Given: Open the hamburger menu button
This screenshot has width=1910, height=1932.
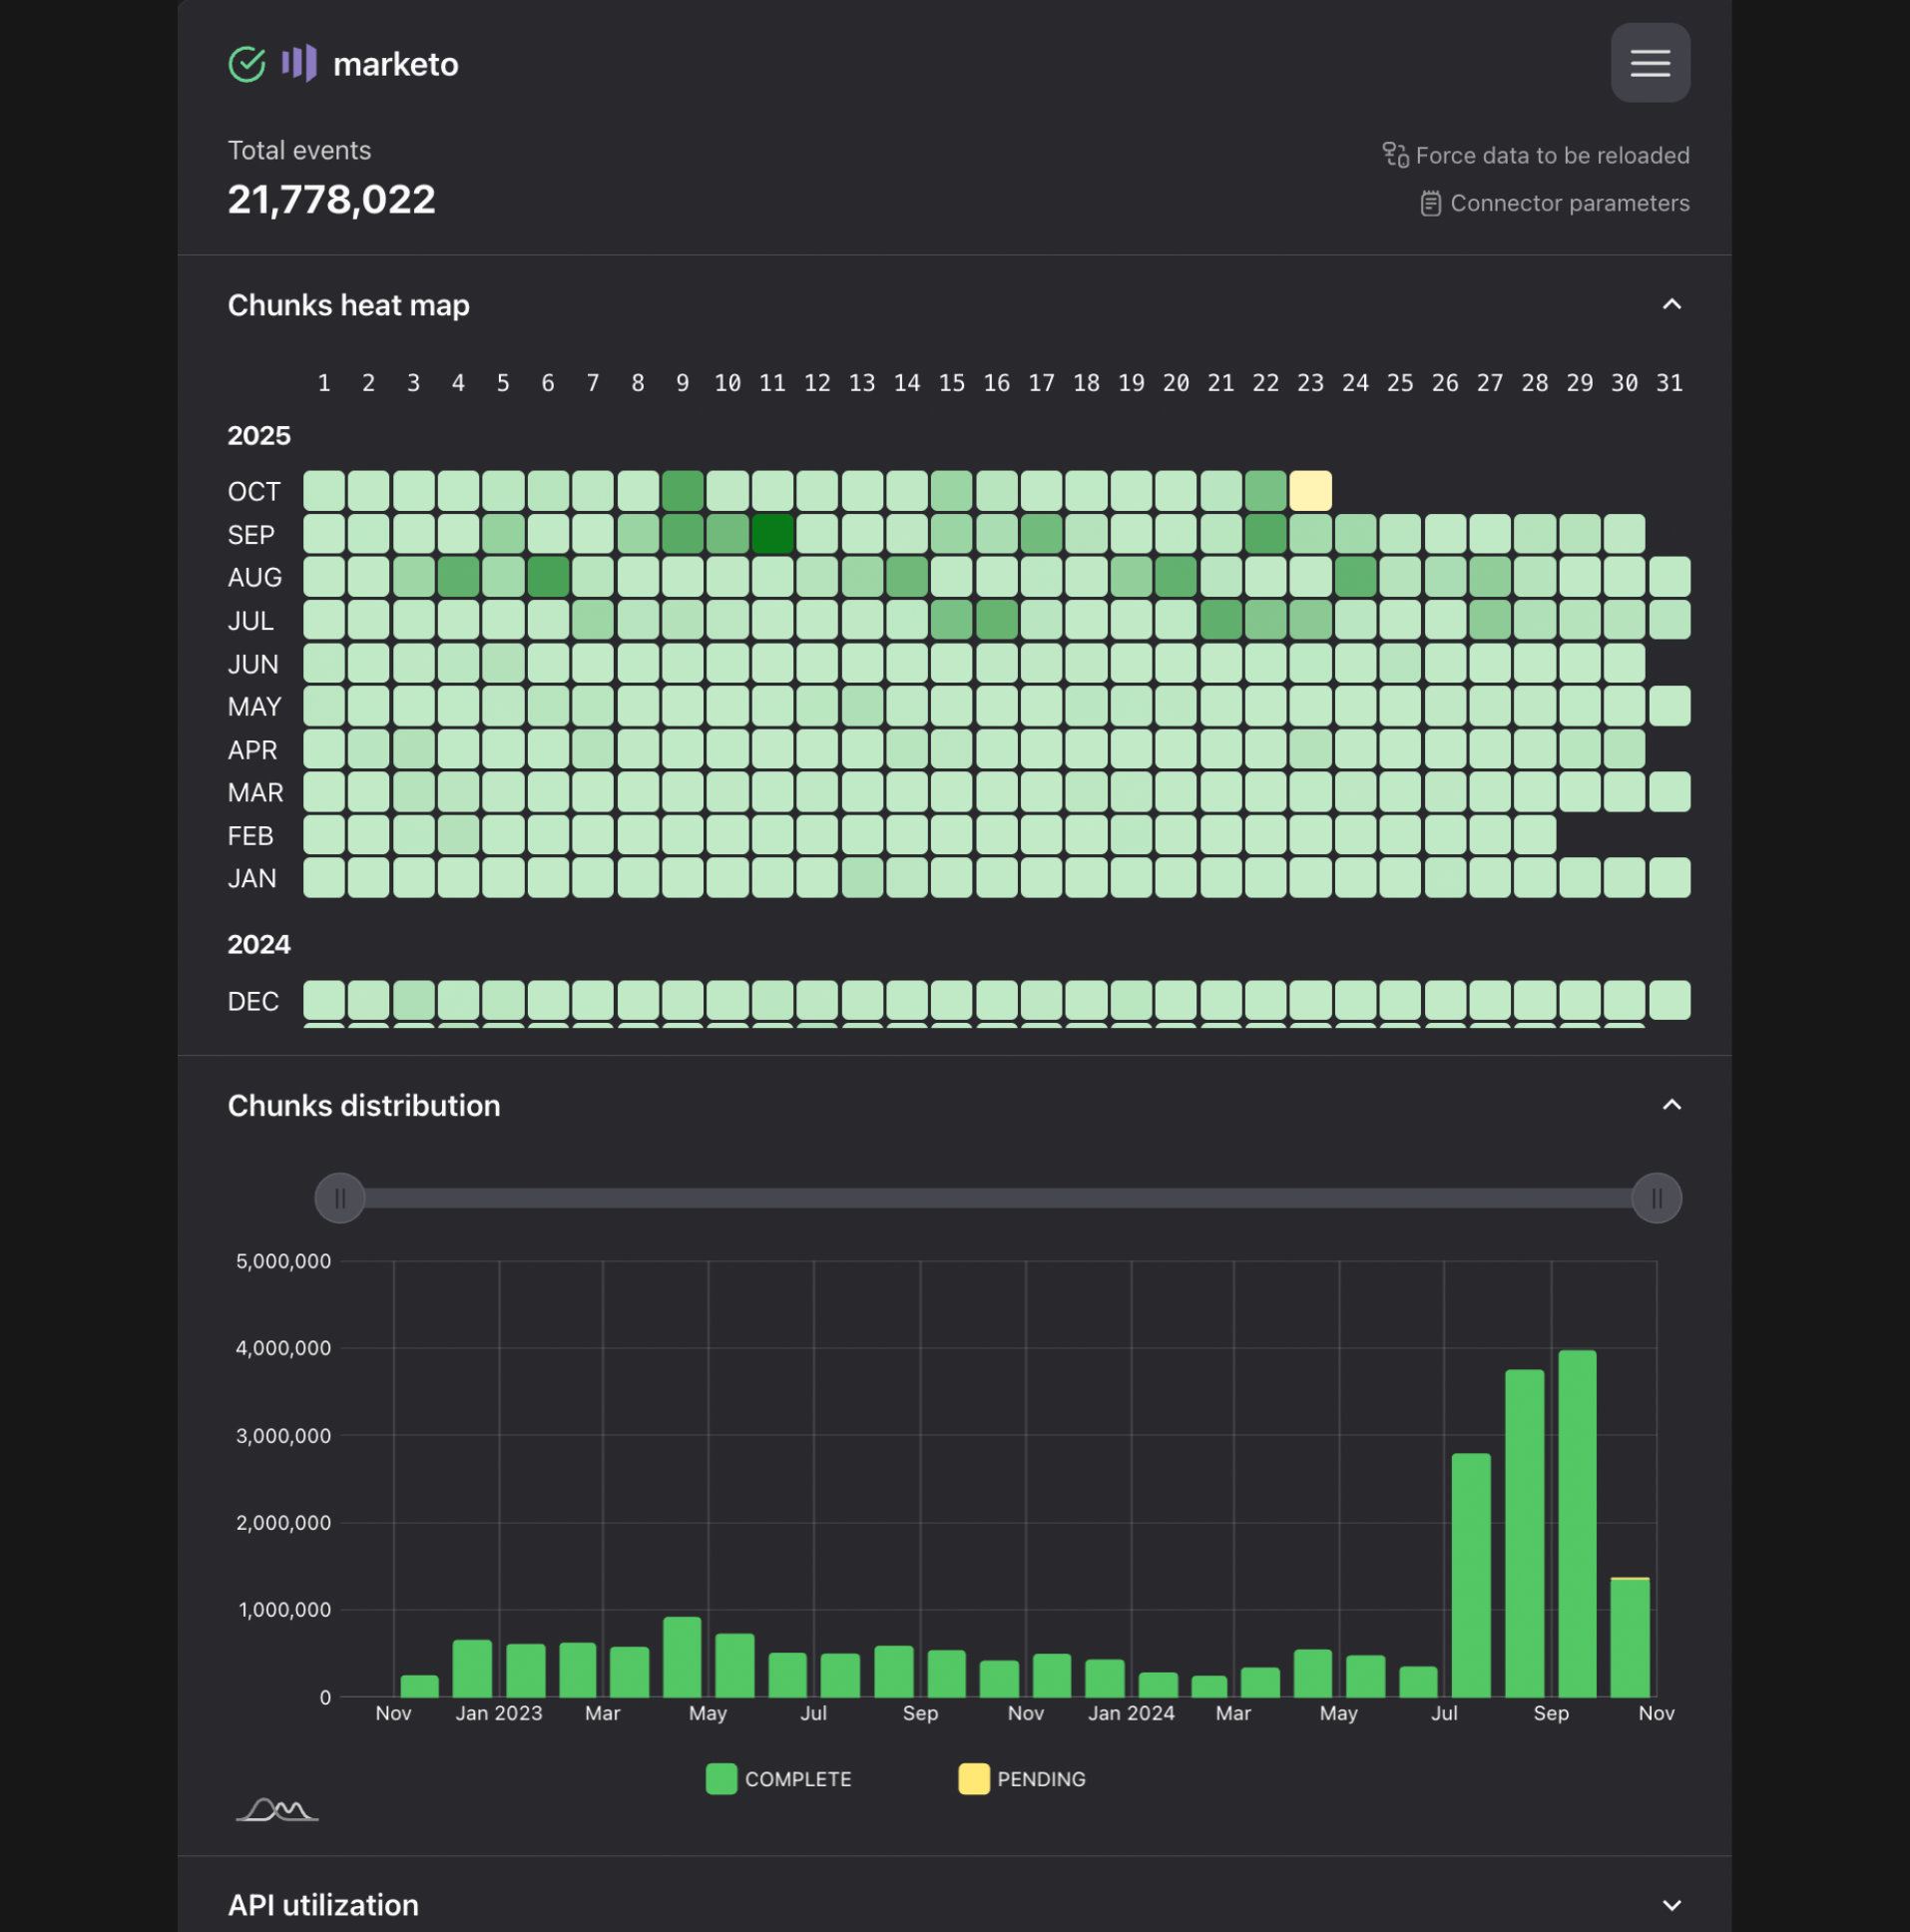Looking at the screenshot, I should [1649, 63].
